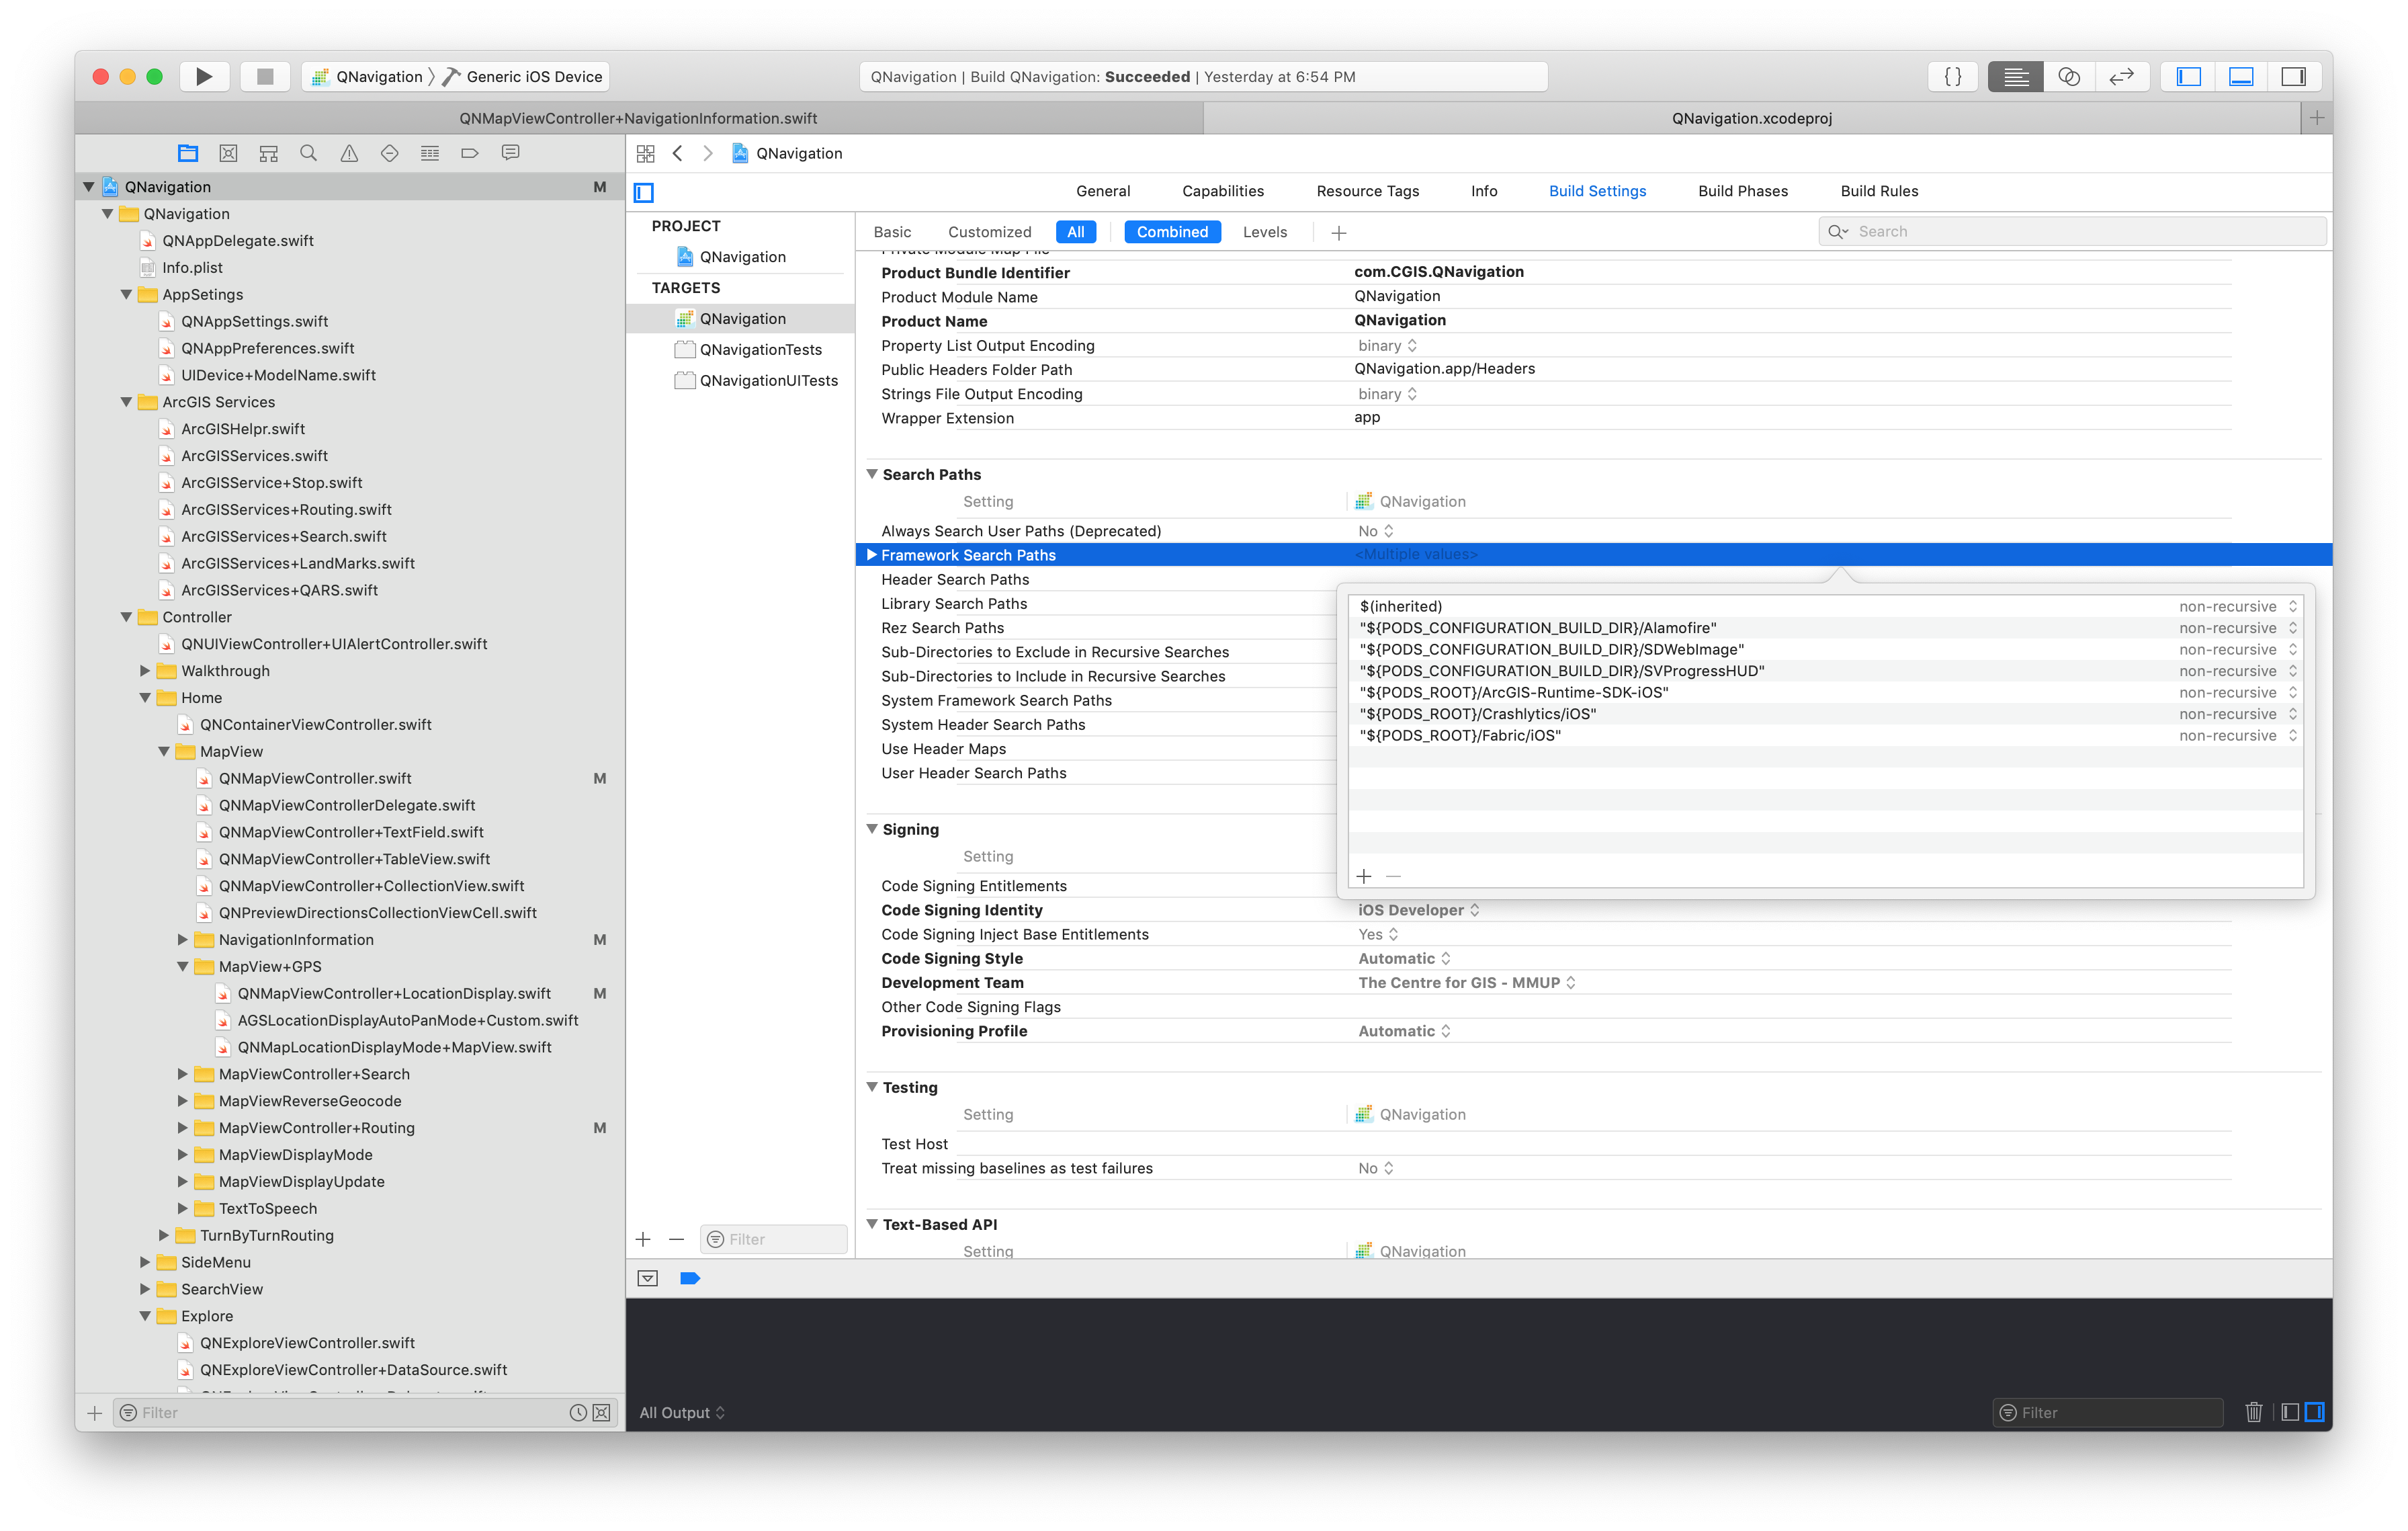Toggle the debug area visibility
Image resolution: width=2408 pixels, height=1531 pixels.
2241,76
